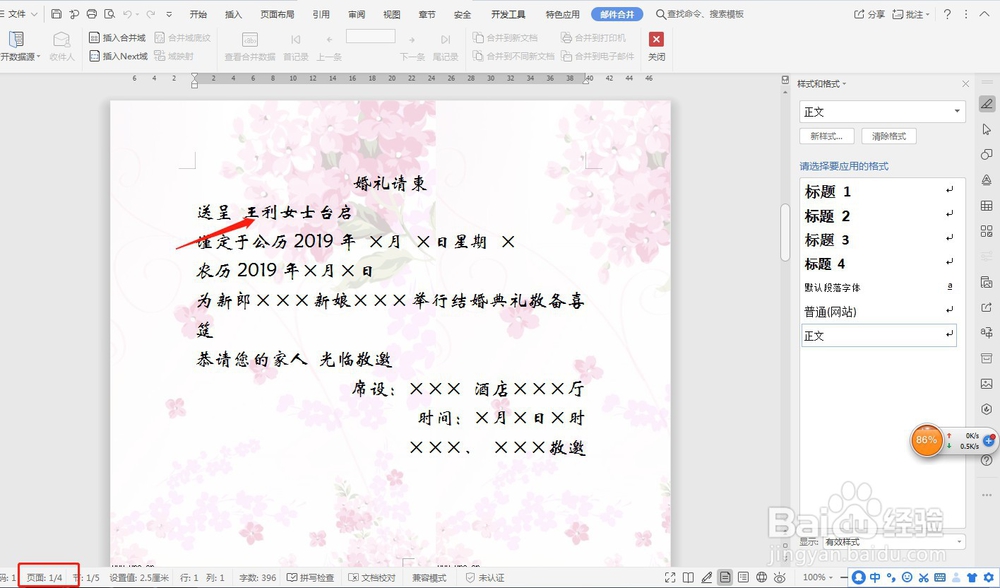The image size is (1000, 588).
Task: Toggle eye protection mode icon
Action: click(x=780, y=577)
